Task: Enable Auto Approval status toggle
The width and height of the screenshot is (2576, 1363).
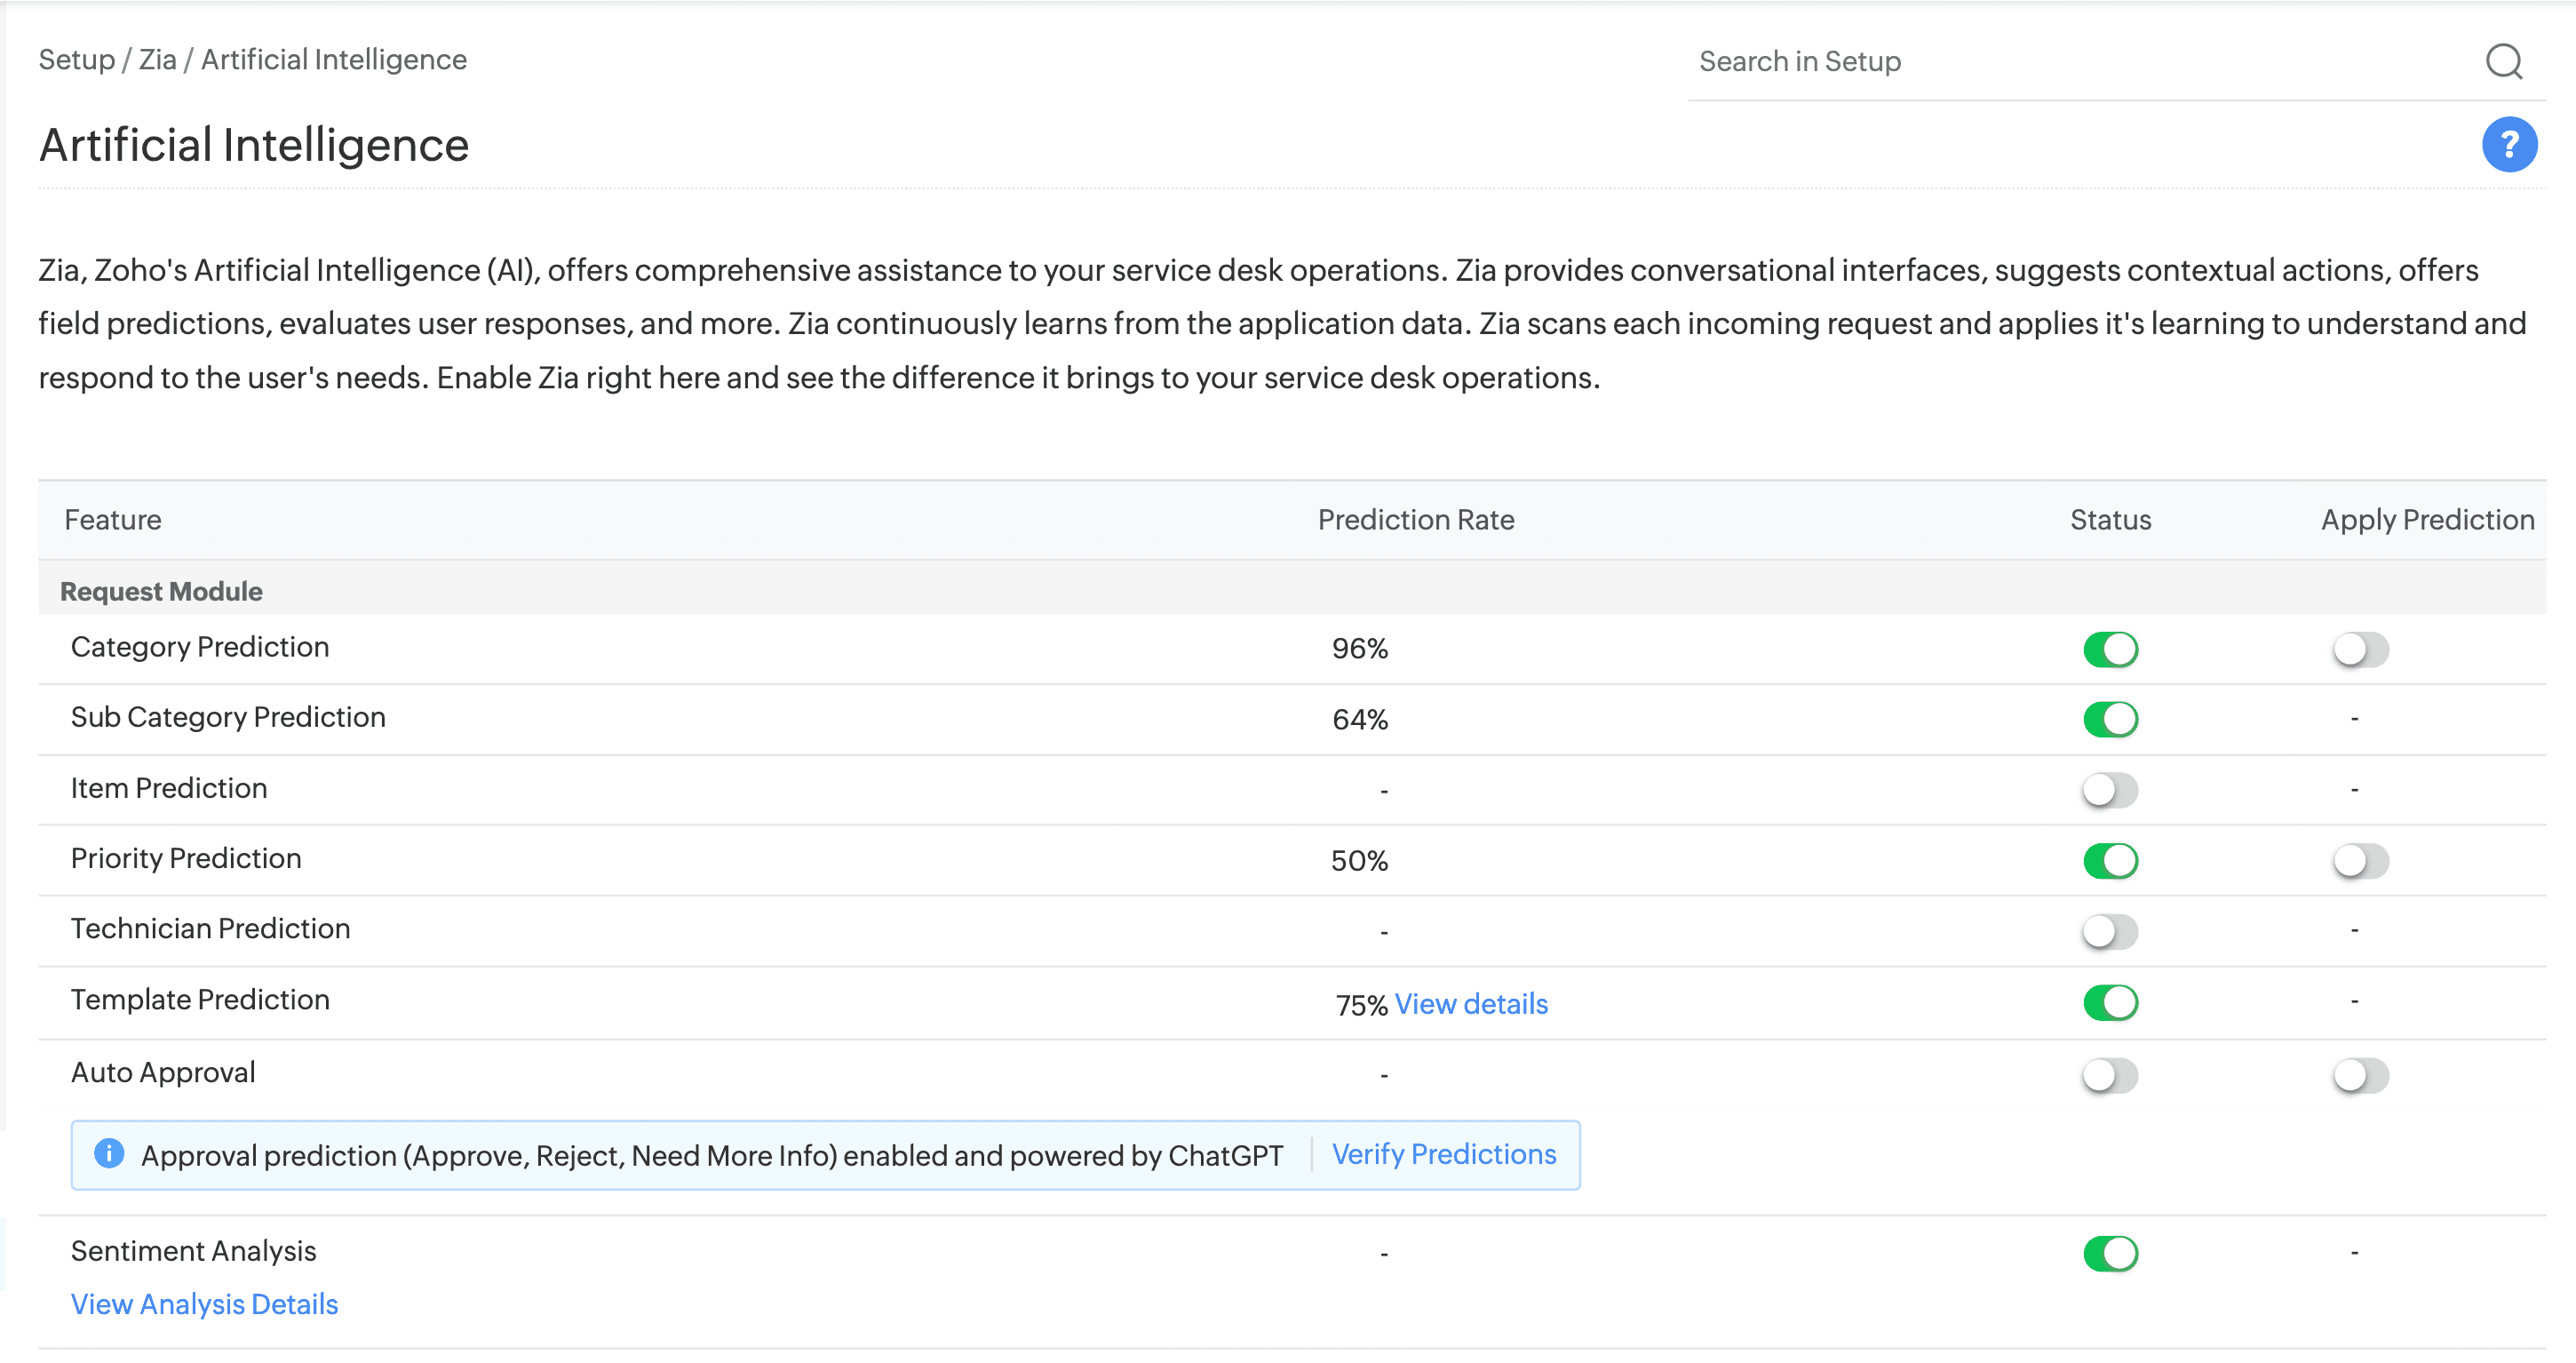Action: (2110, 1076)
